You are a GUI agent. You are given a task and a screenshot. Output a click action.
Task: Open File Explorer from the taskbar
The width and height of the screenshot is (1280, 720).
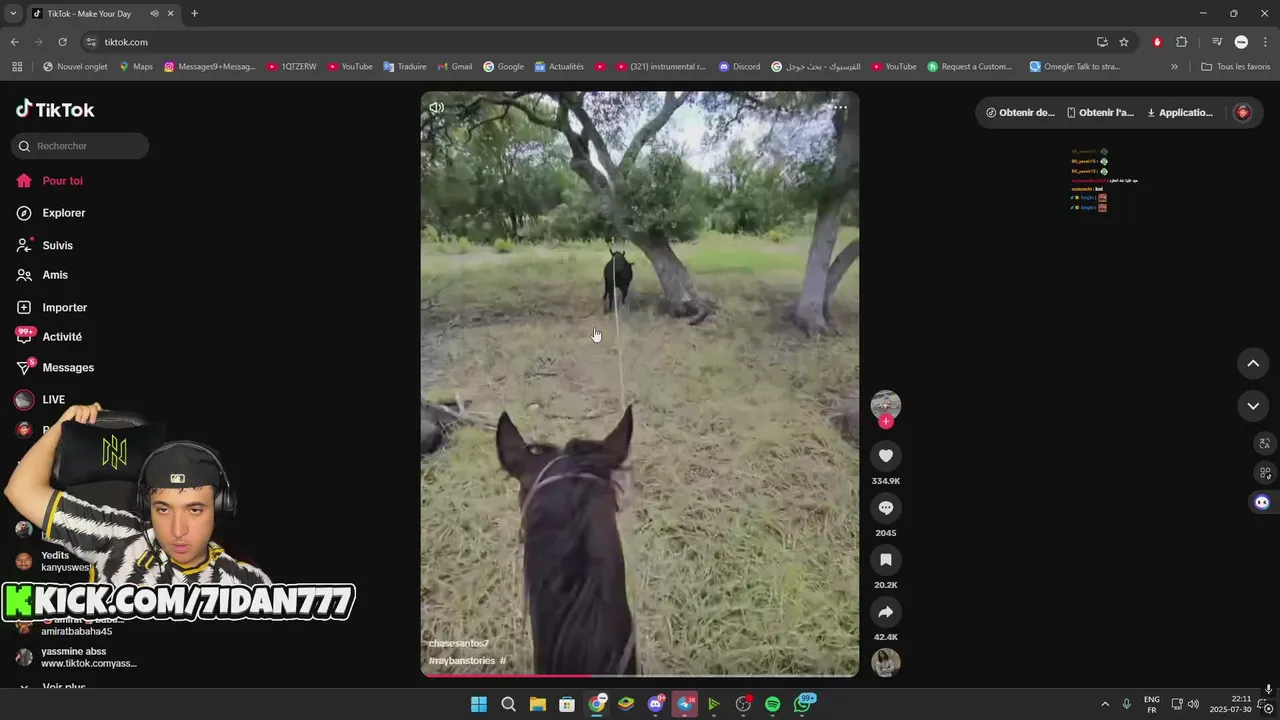tap(537, 704)
